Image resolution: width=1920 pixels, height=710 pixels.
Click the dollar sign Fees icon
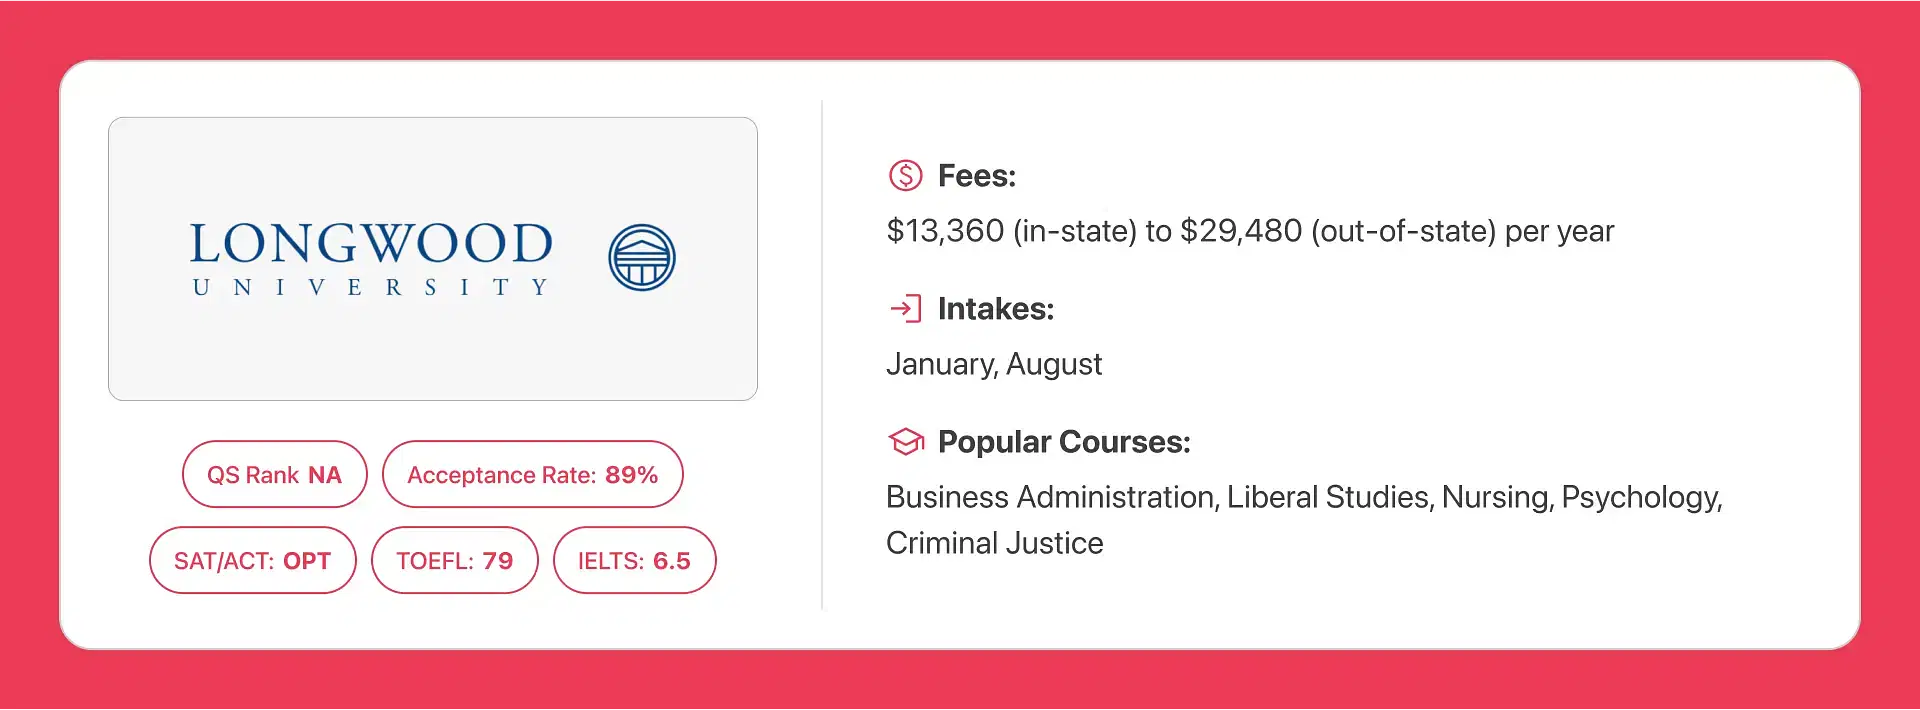906,176
